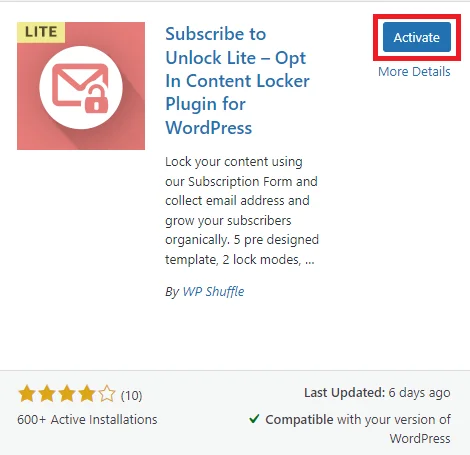This screenshot has width=470, height=455.
Task: Click the green compatibility checkmark
Action: coord(254,418)
